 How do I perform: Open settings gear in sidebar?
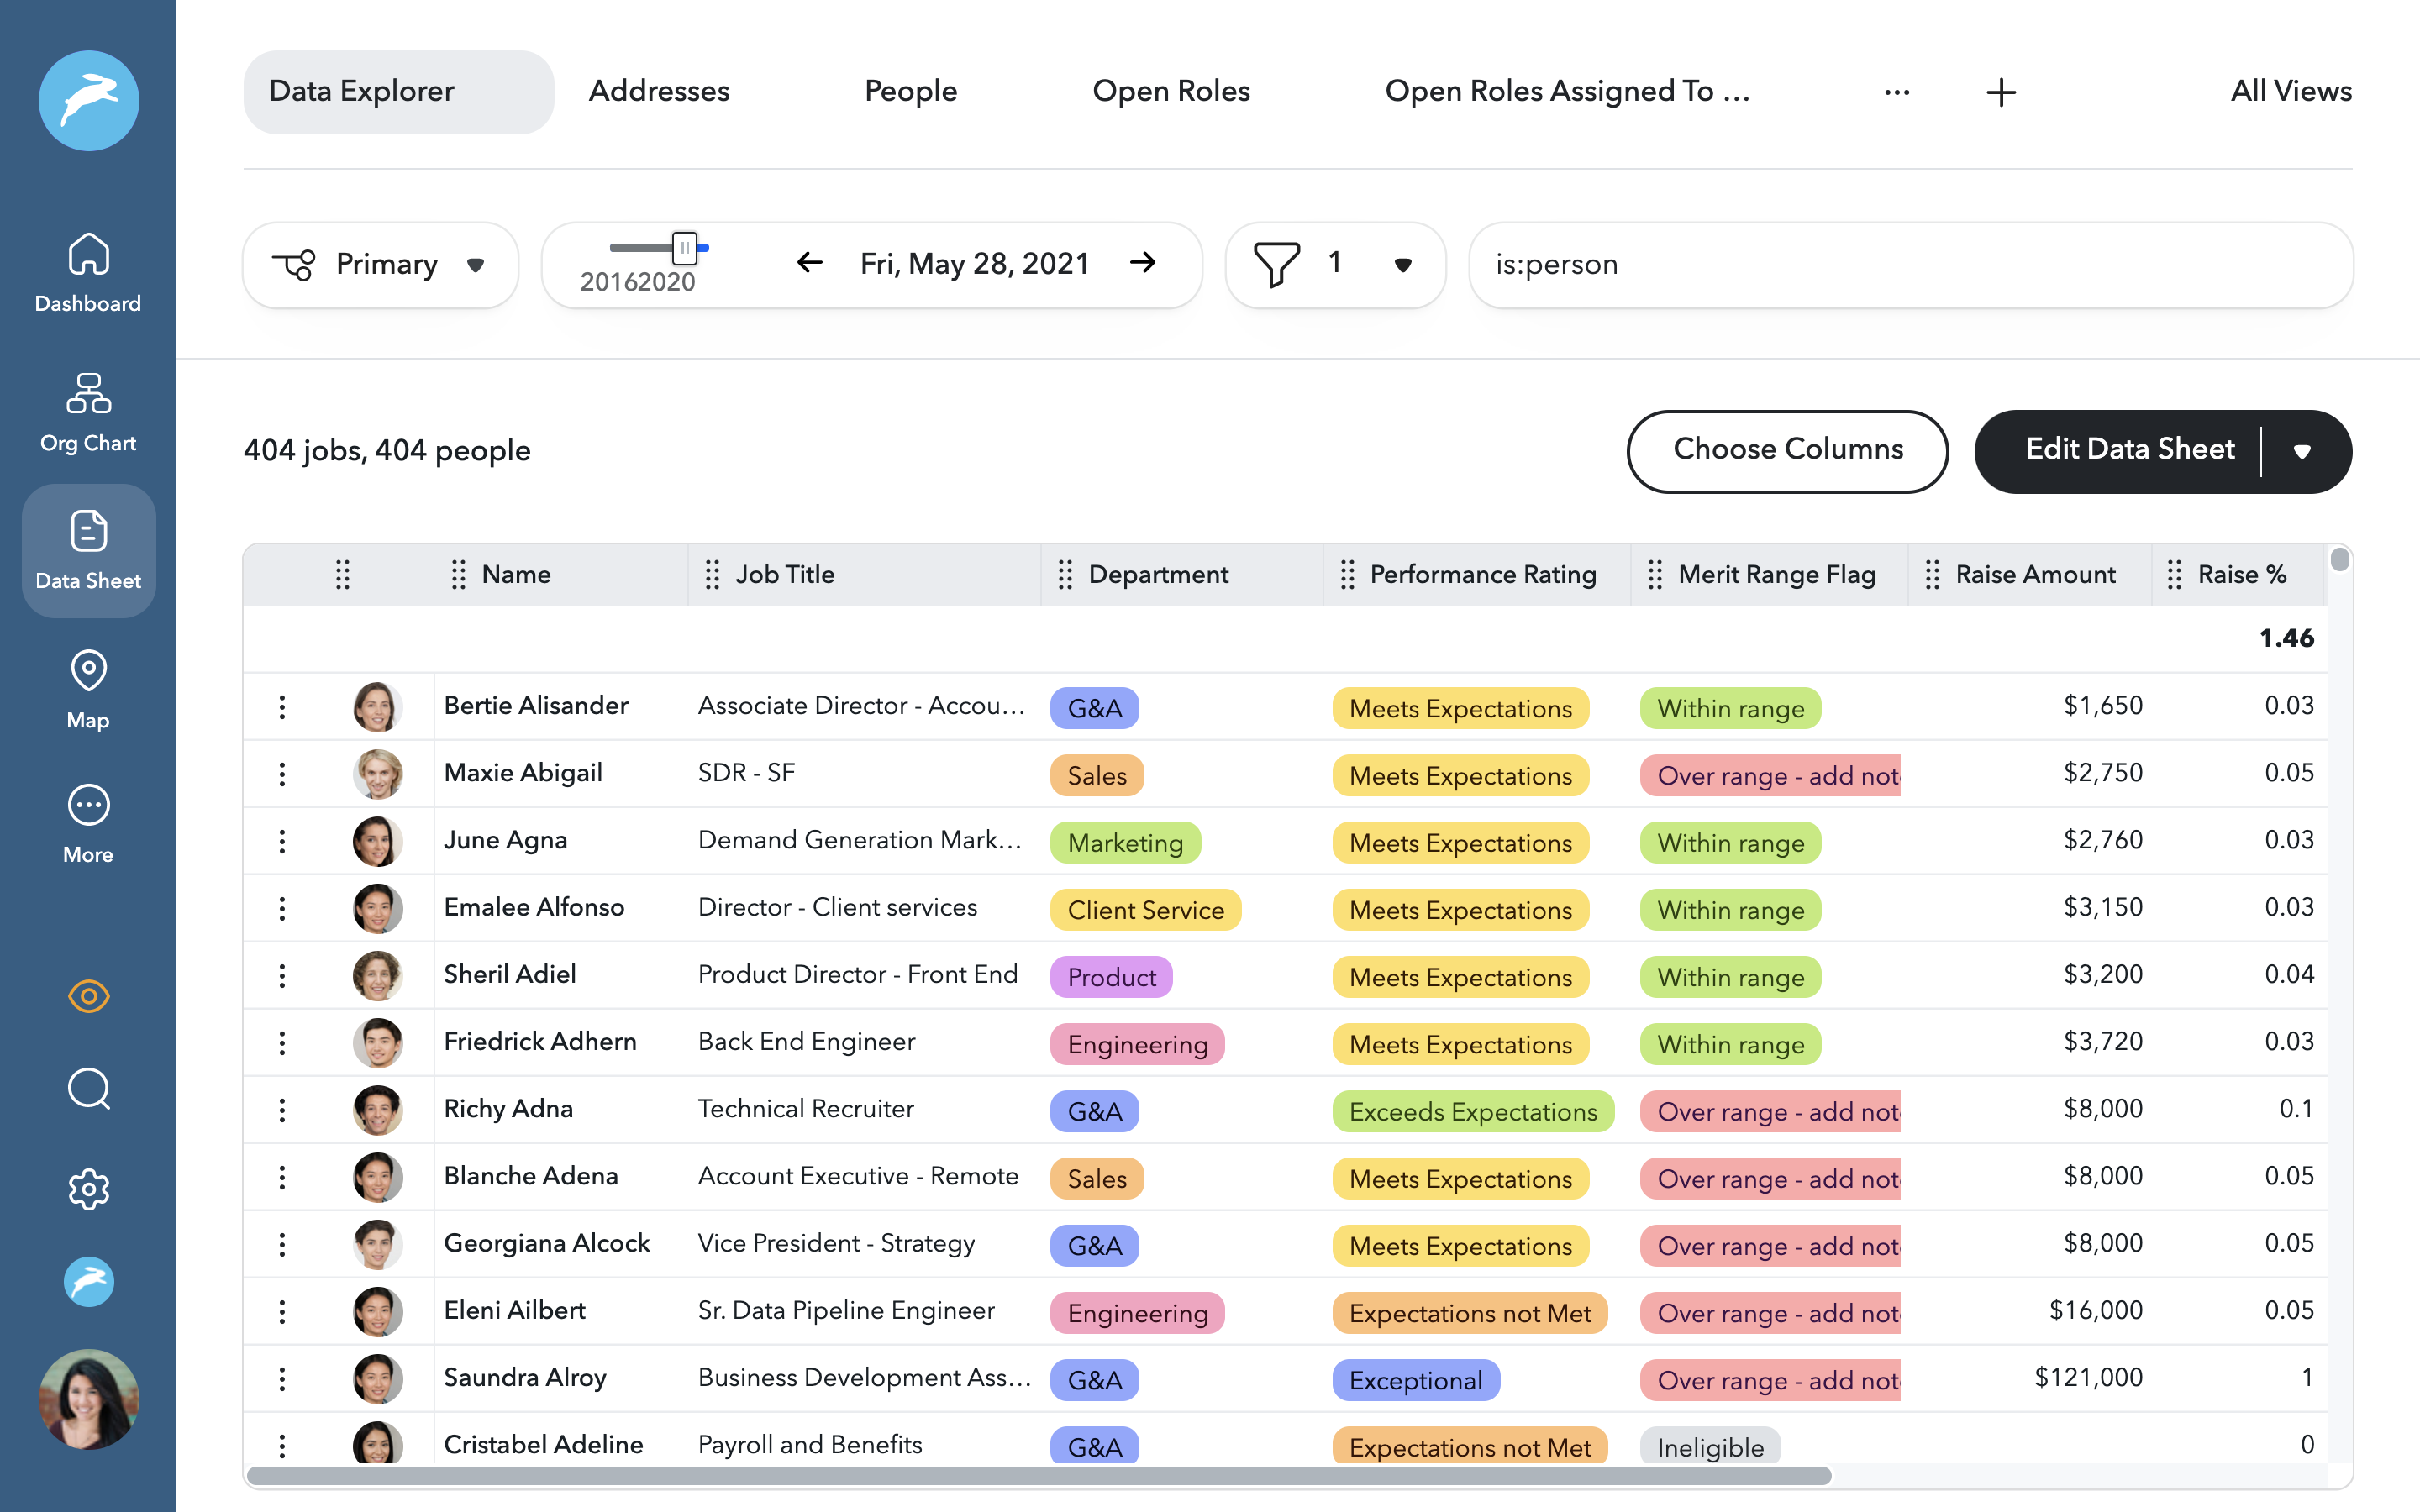pyautogui.click(x=88, y=1189)
